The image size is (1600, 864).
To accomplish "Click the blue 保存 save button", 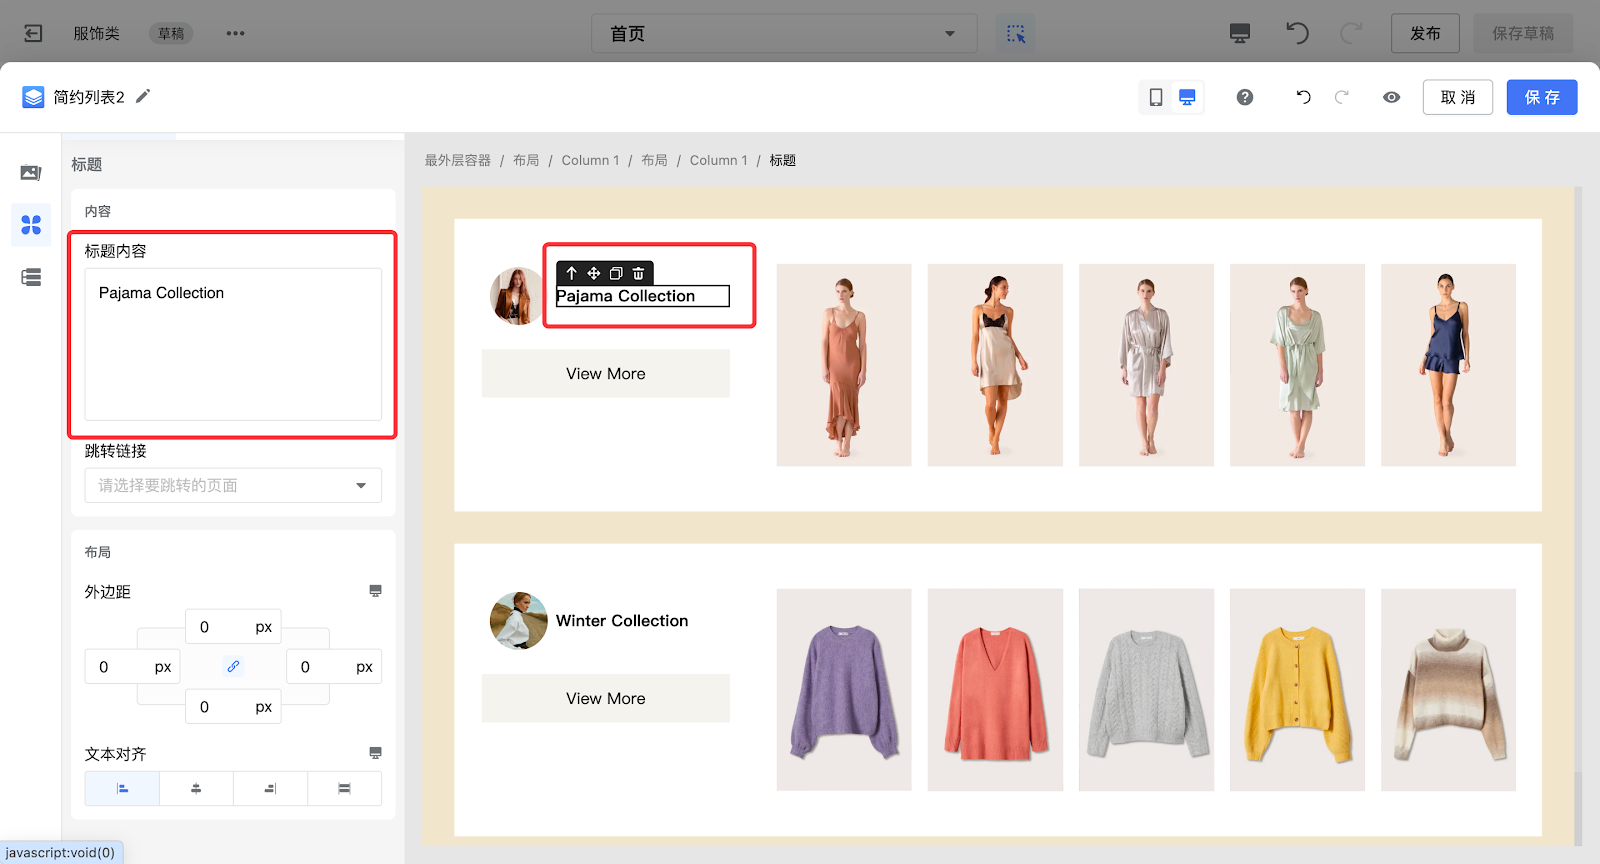I will point(1541,97).
